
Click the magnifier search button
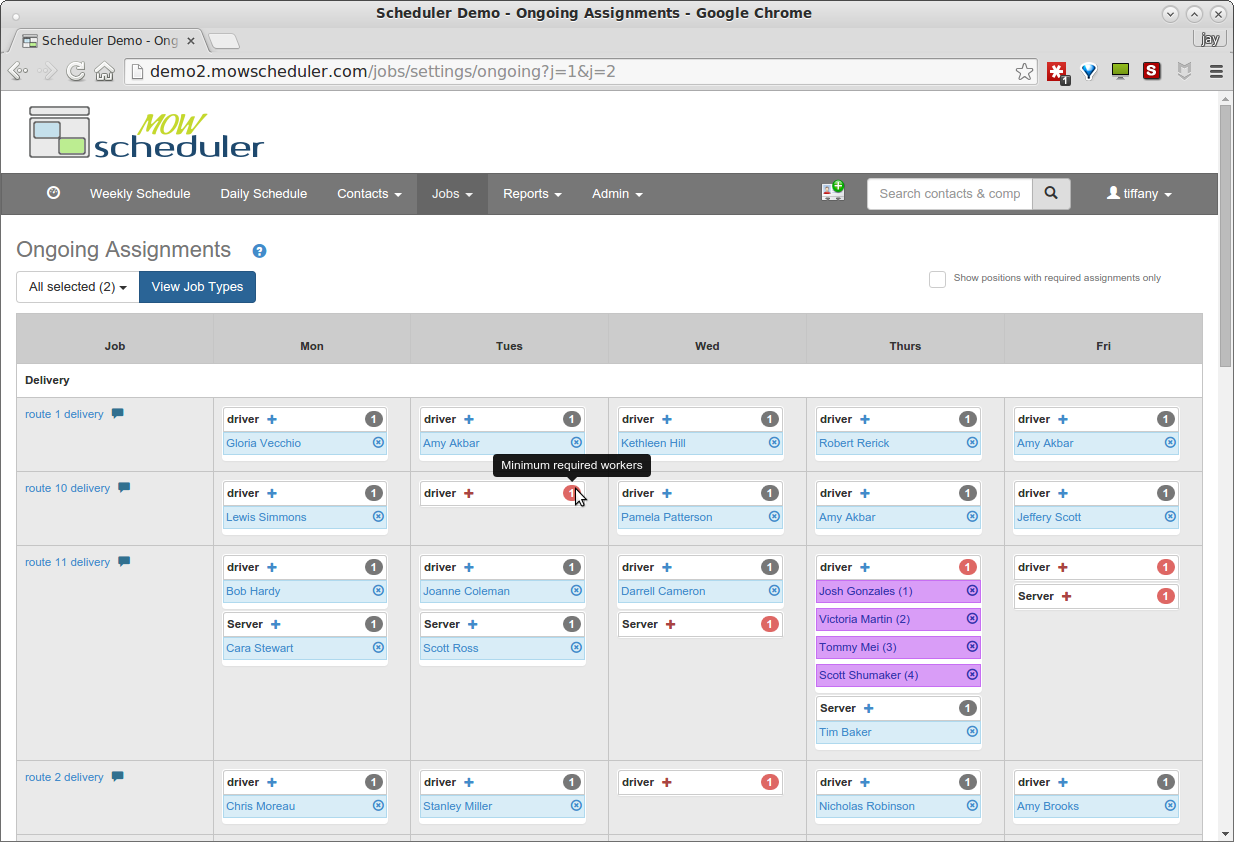coord(1050,194)
